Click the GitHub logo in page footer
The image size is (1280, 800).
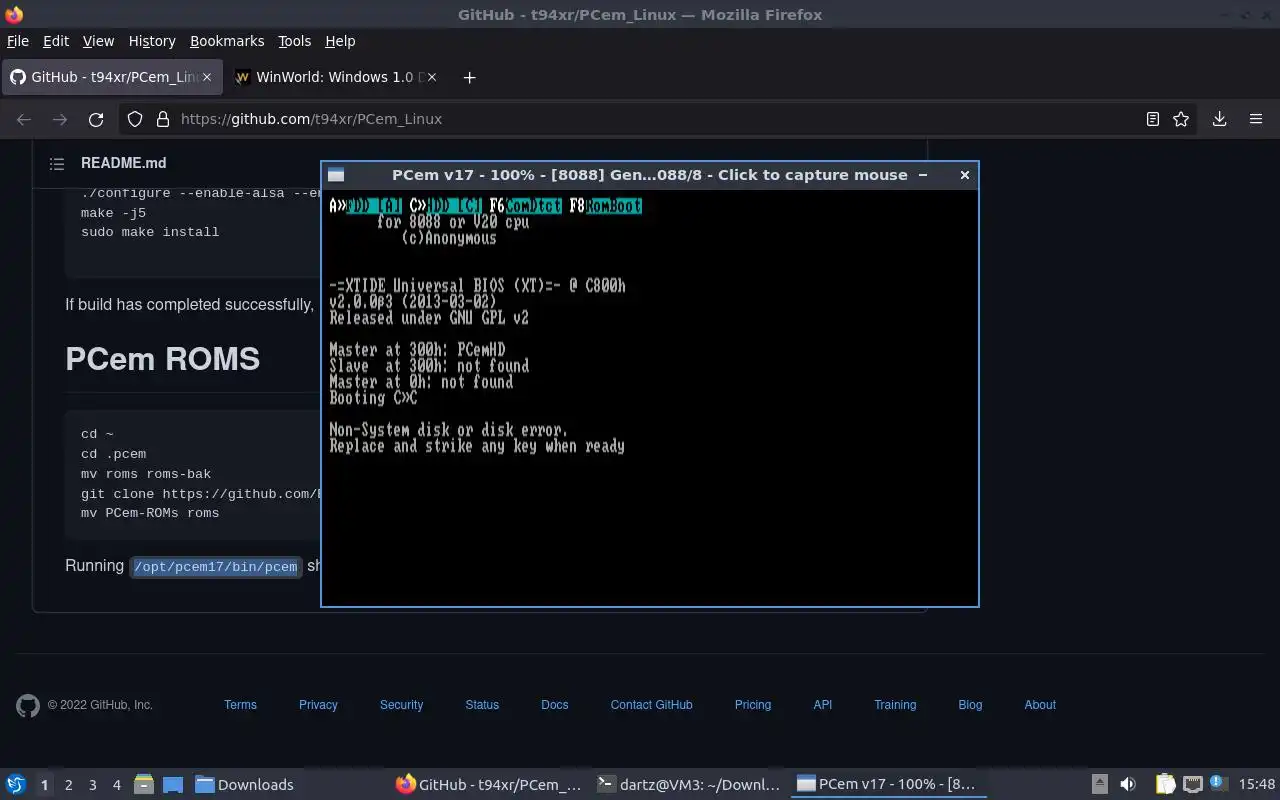(x=28, y=705)
